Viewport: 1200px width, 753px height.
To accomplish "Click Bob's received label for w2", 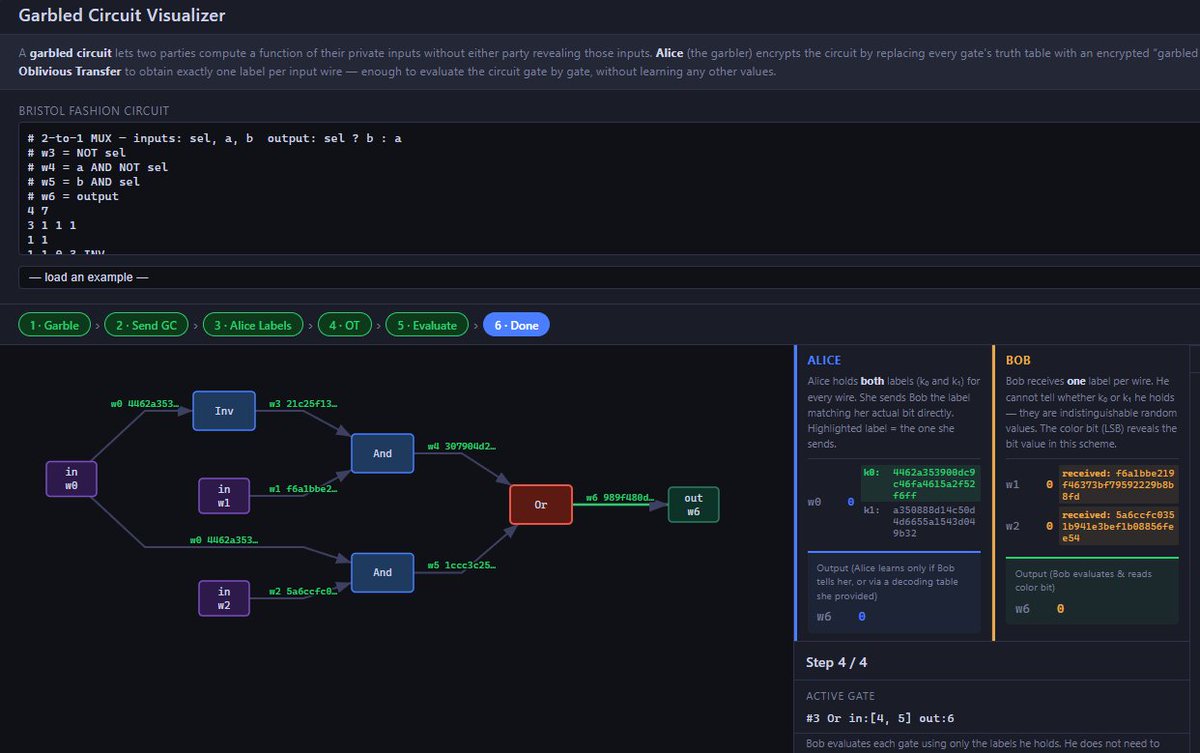I will click(x=1118, y=525).
